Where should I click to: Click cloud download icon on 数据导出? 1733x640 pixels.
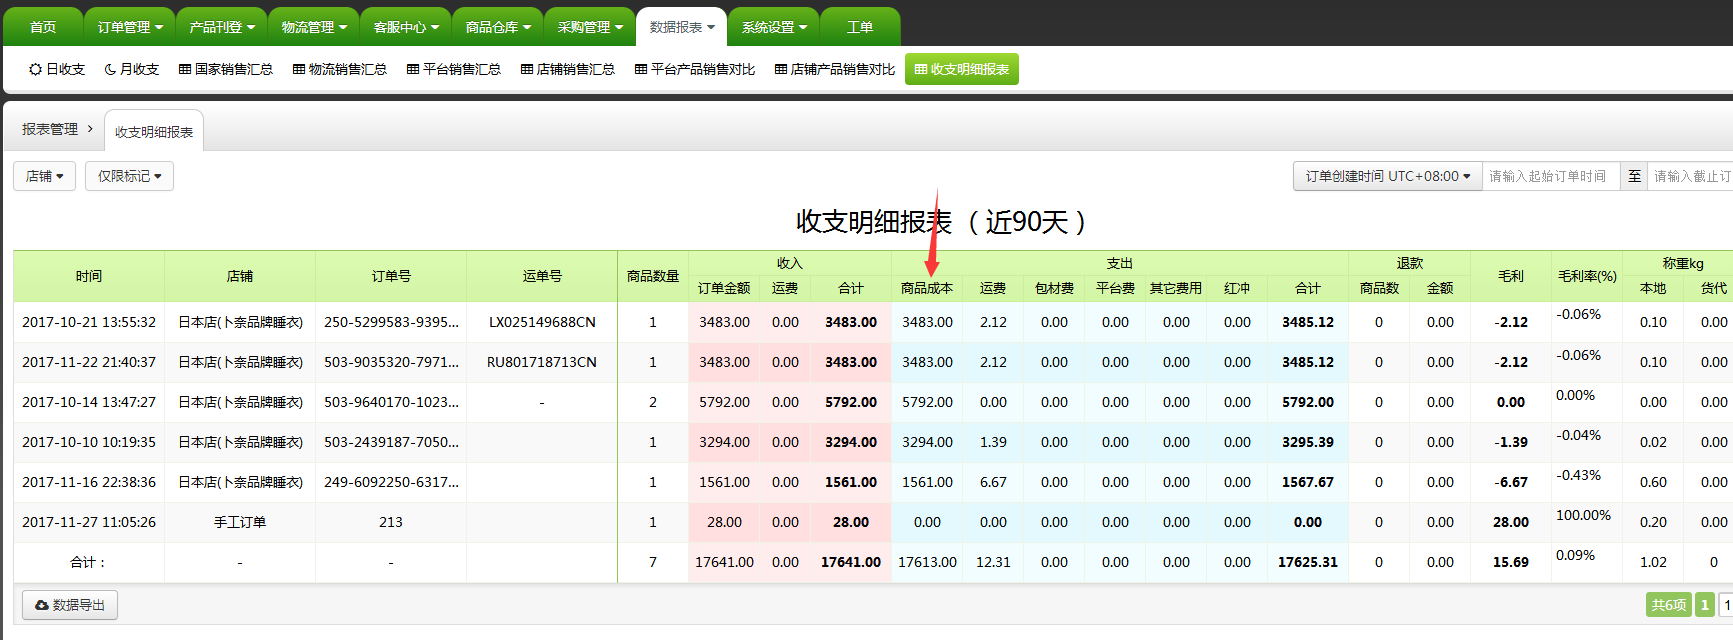pos(42,605)
